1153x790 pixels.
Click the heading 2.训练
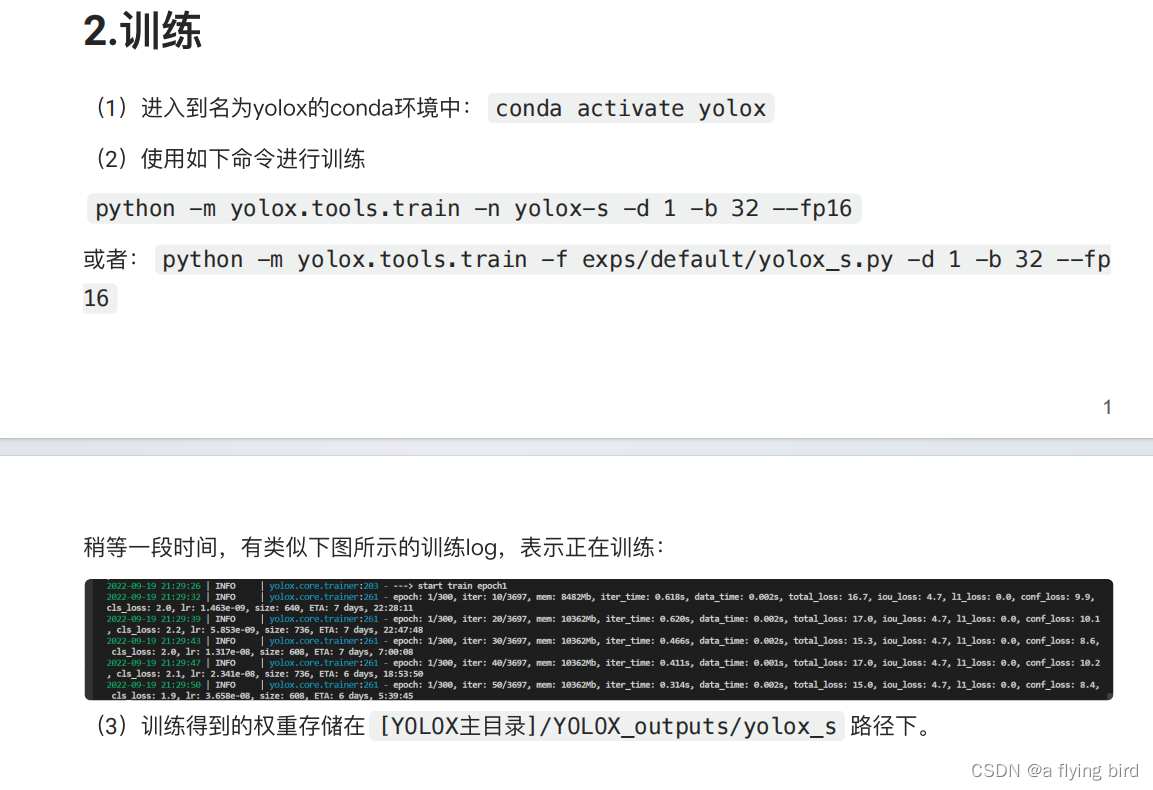pos(144,31)
